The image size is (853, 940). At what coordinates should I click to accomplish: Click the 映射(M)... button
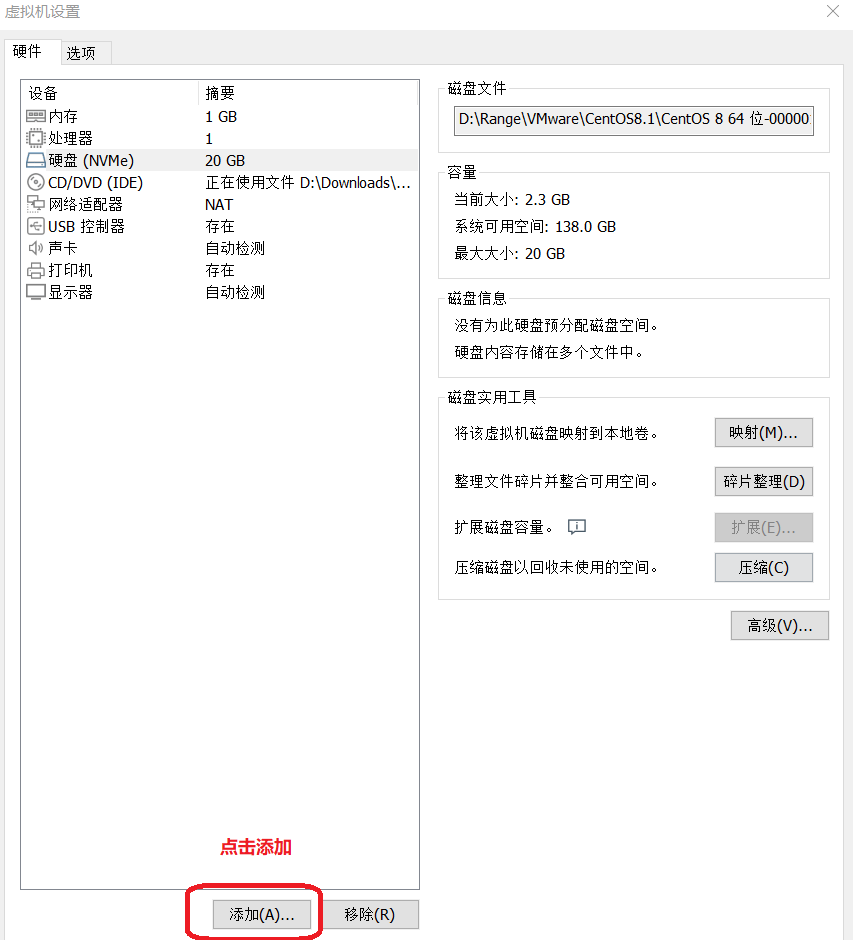tap(764, 433)
